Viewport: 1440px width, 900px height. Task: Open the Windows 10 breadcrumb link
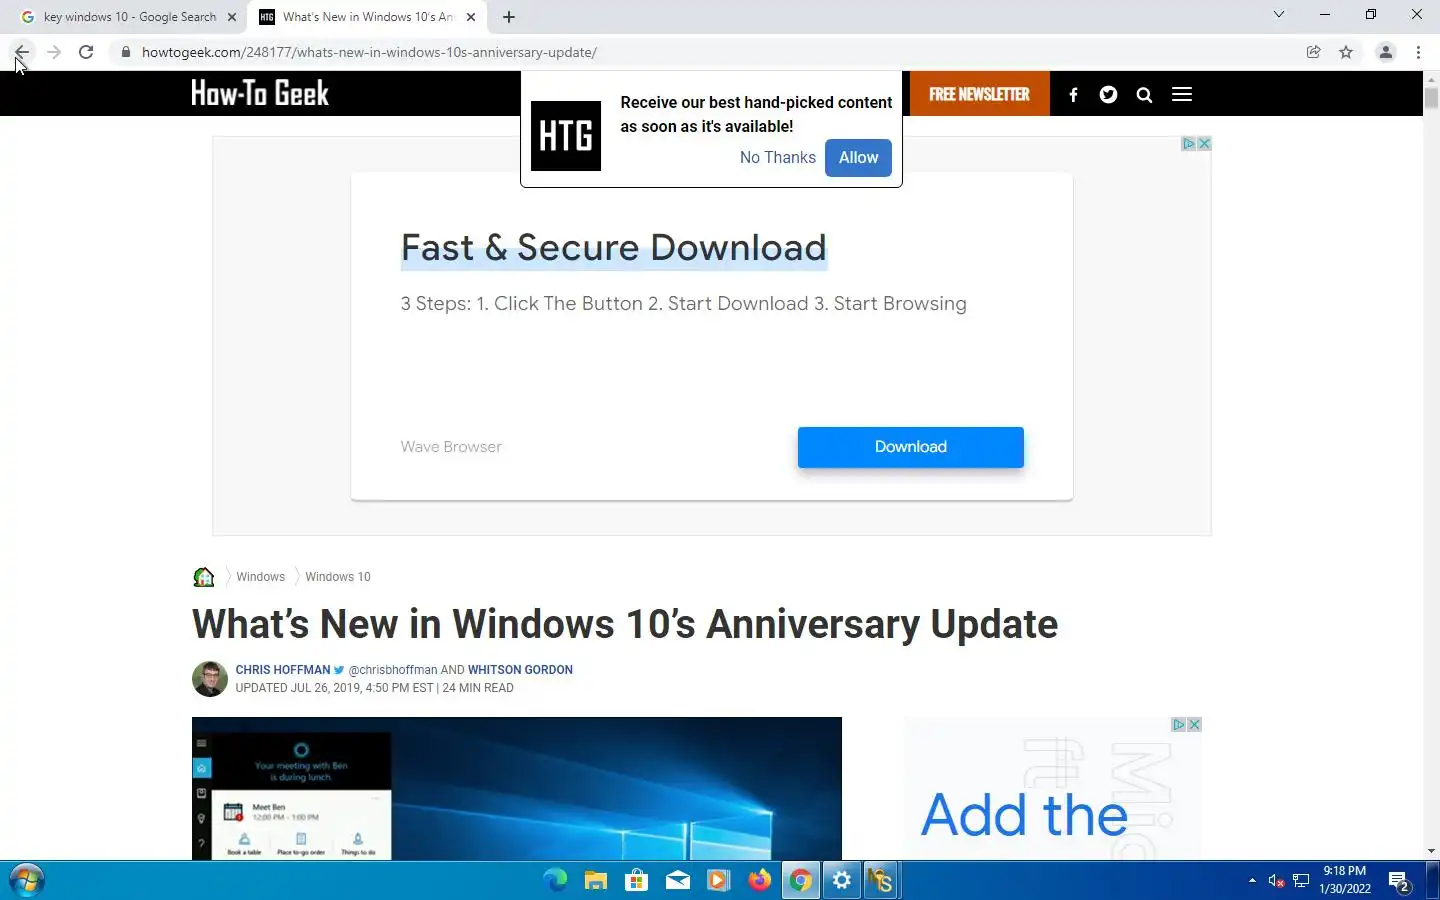click(x=338, y=577)
